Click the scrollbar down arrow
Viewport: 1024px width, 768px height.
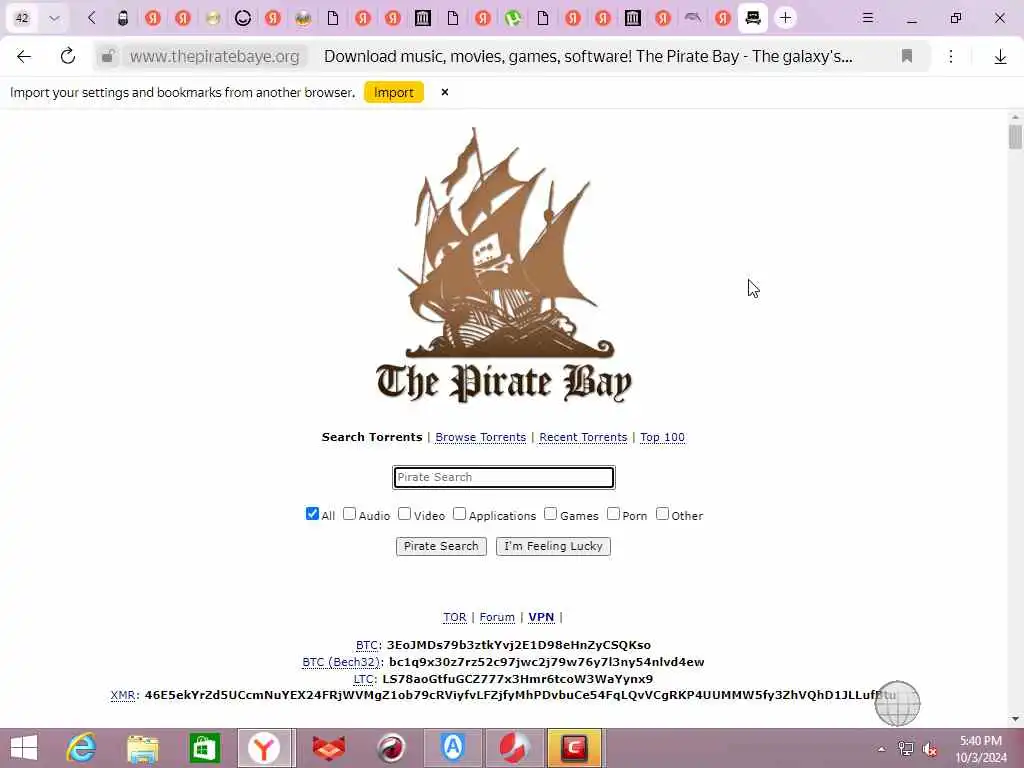(x=1015, y=719)
